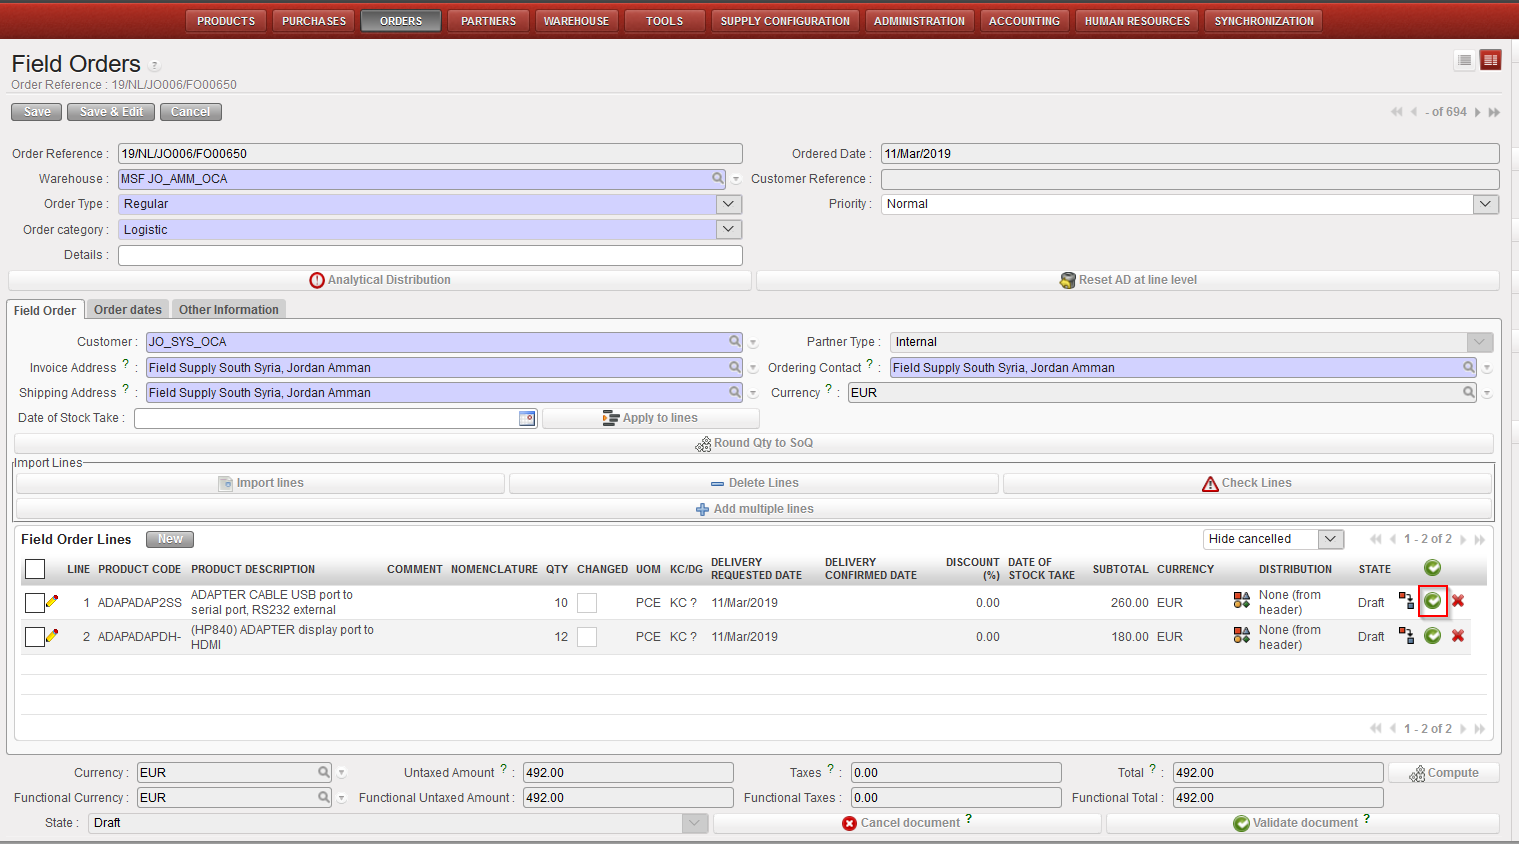Validate line 1 with the green check icon
Viewport: 1519px width, 844px height.
pos(1432,601)
